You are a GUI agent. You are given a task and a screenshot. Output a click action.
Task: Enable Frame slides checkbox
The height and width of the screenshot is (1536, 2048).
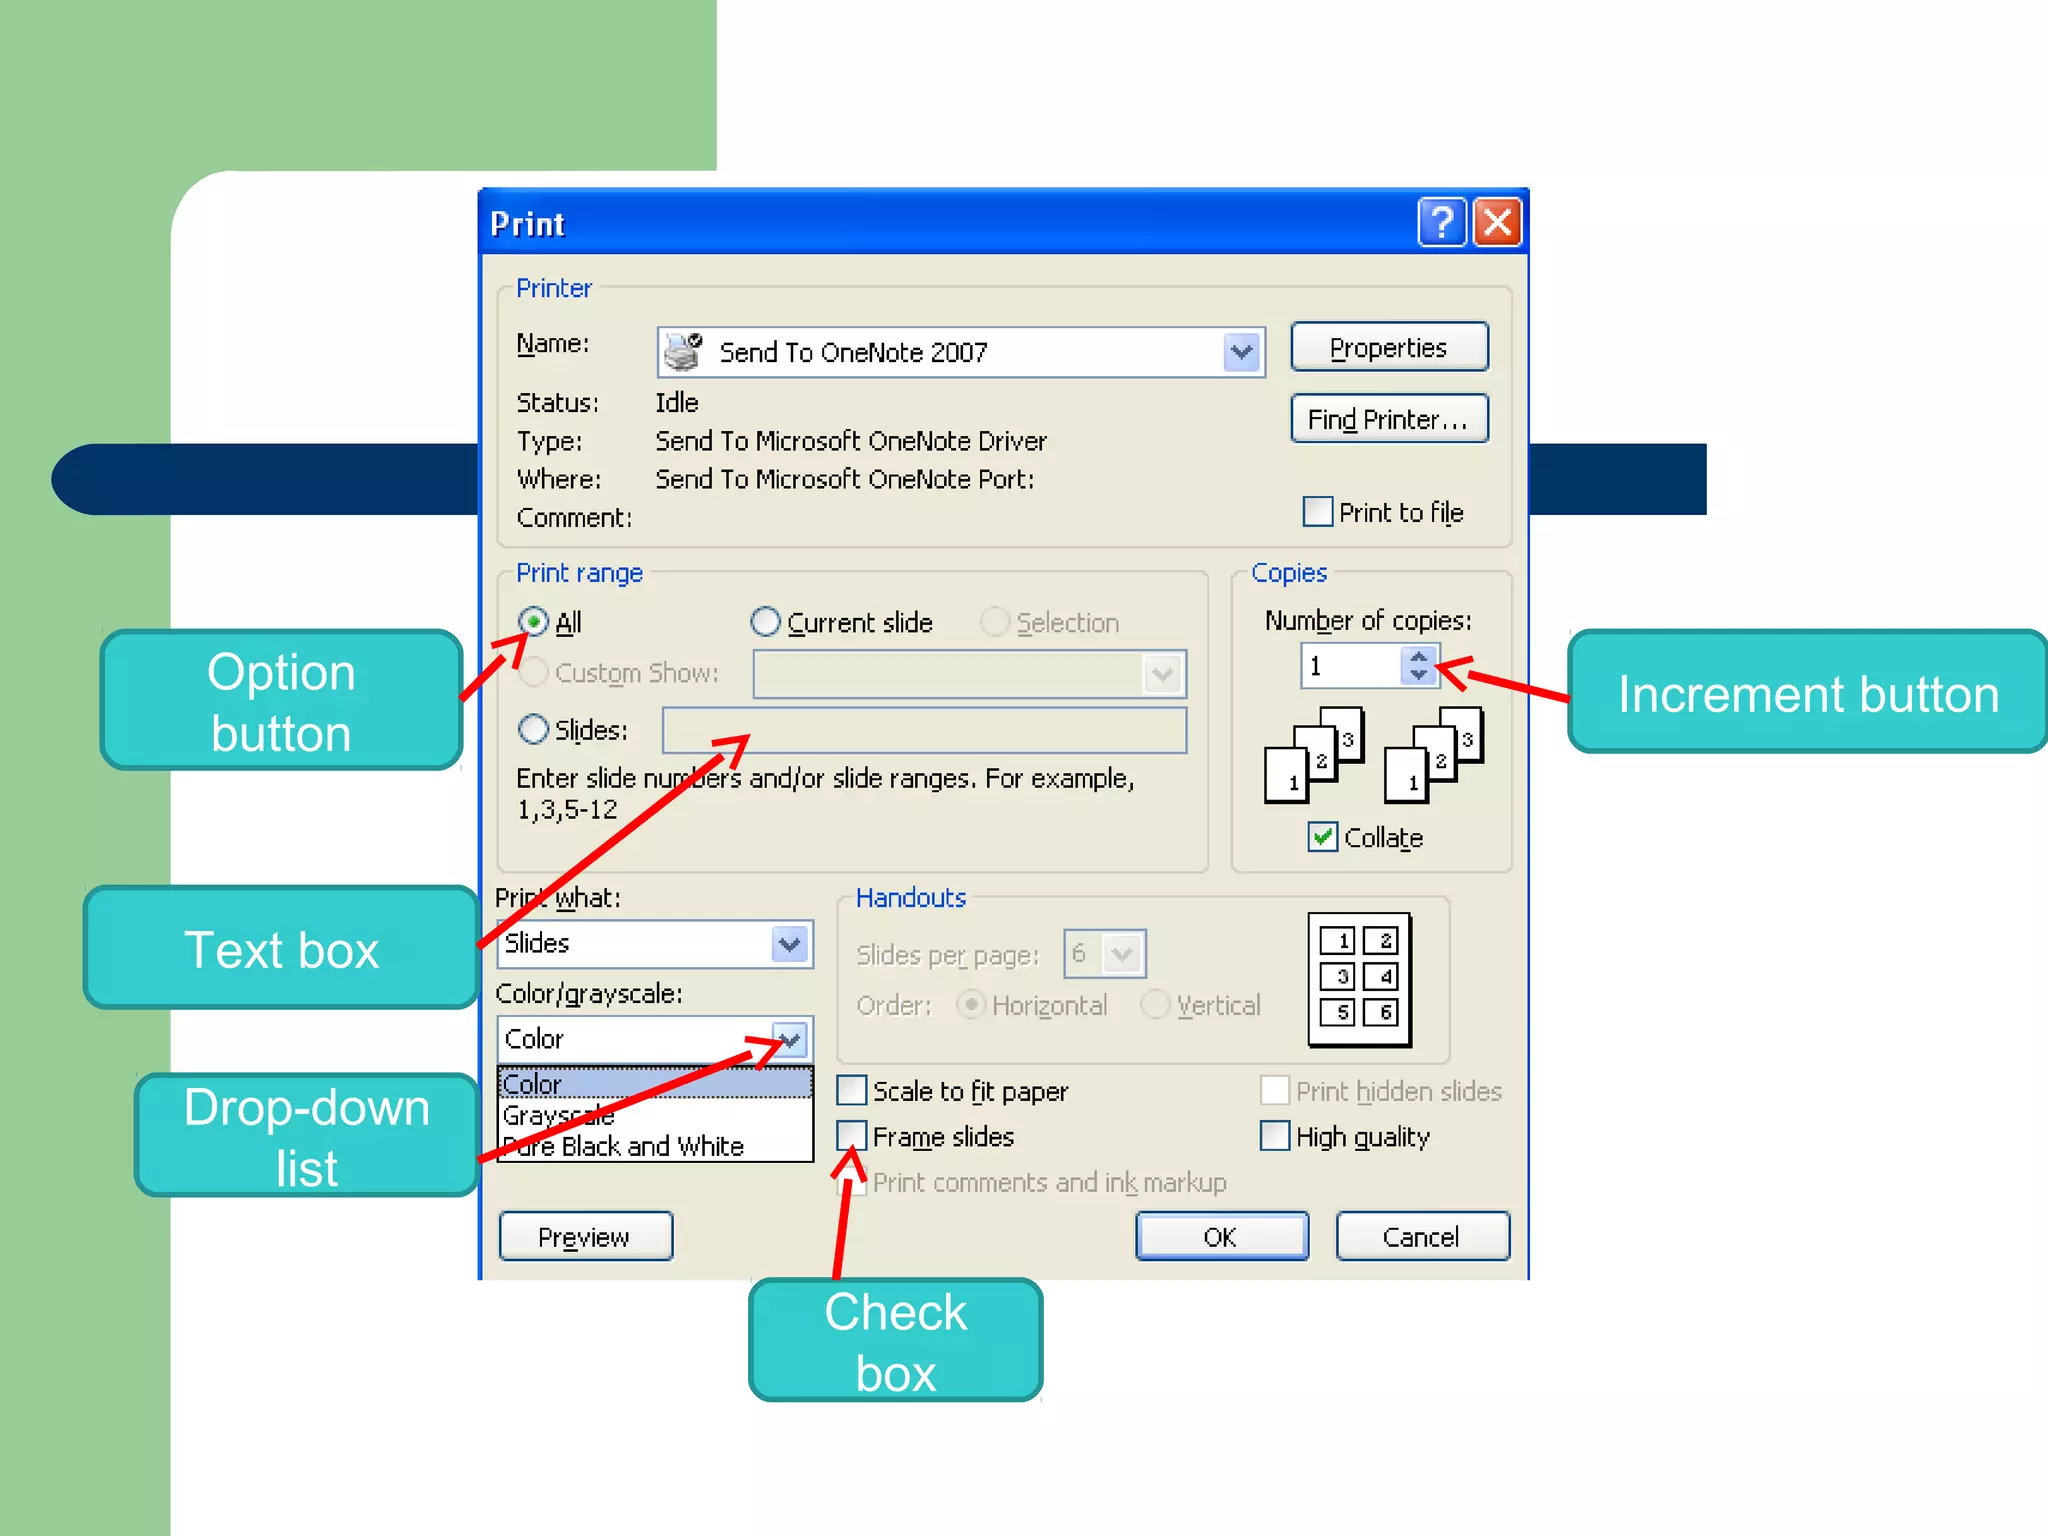851,1136
